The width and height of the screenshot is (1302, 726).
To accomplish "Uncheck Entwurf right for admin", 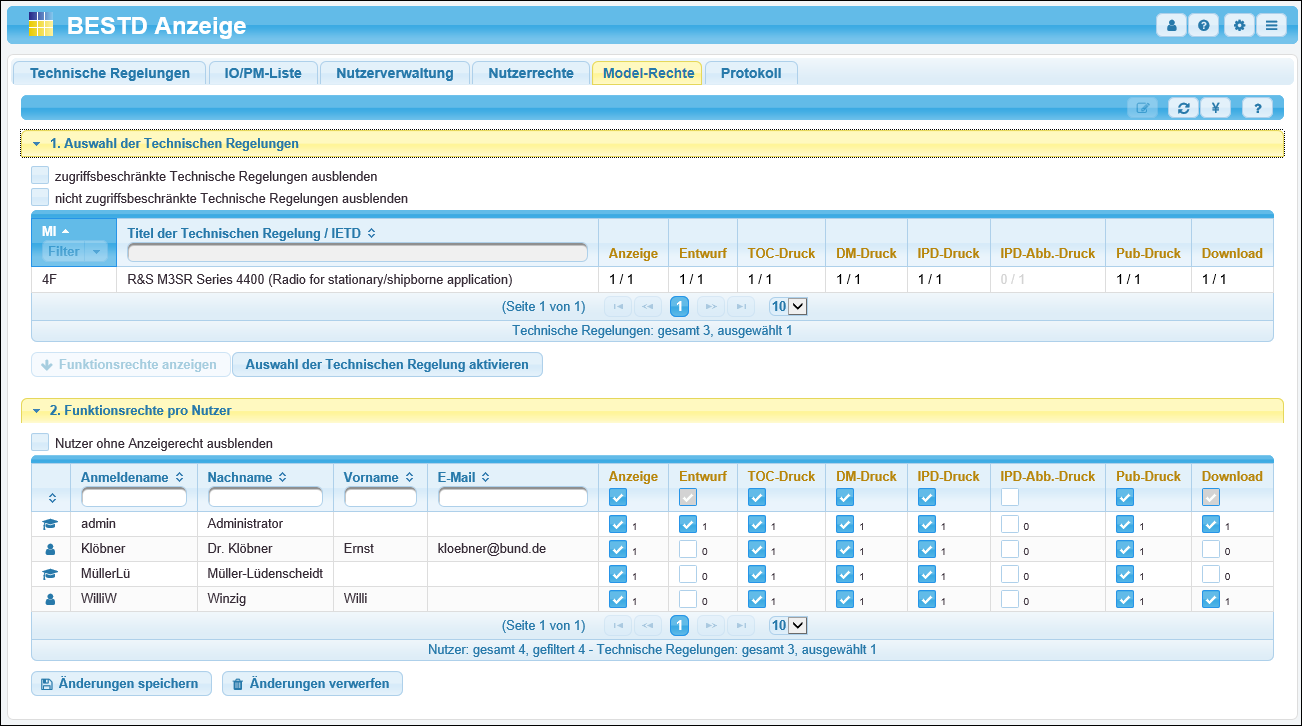I will tap(688, 523).
